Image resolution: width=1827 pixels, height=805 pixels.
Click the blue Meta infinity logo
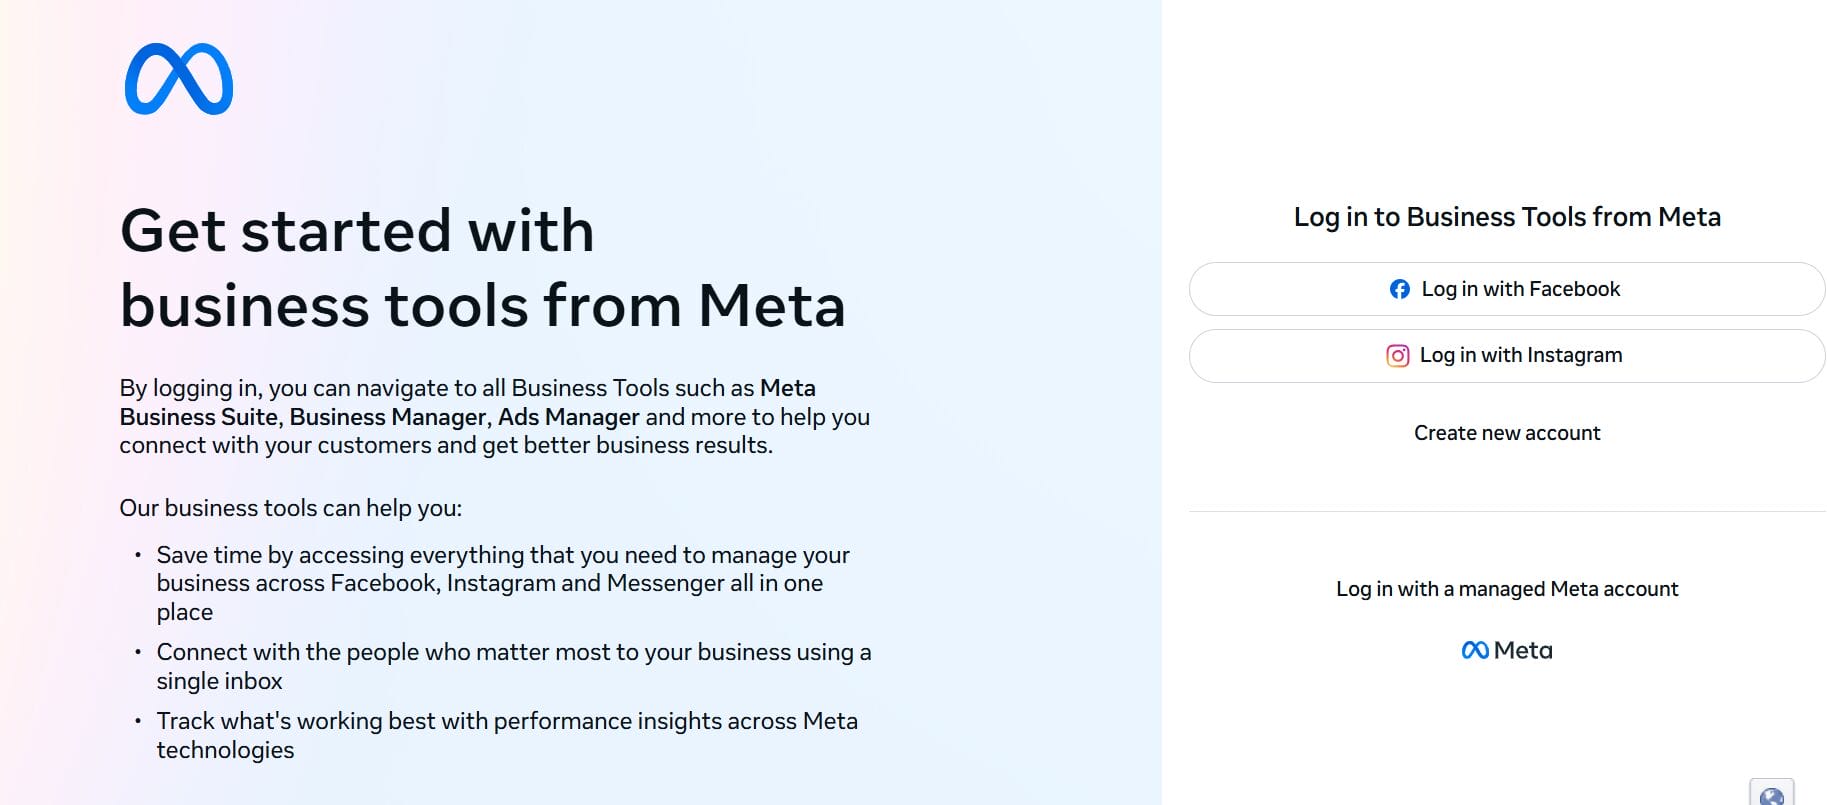point(179,79)
